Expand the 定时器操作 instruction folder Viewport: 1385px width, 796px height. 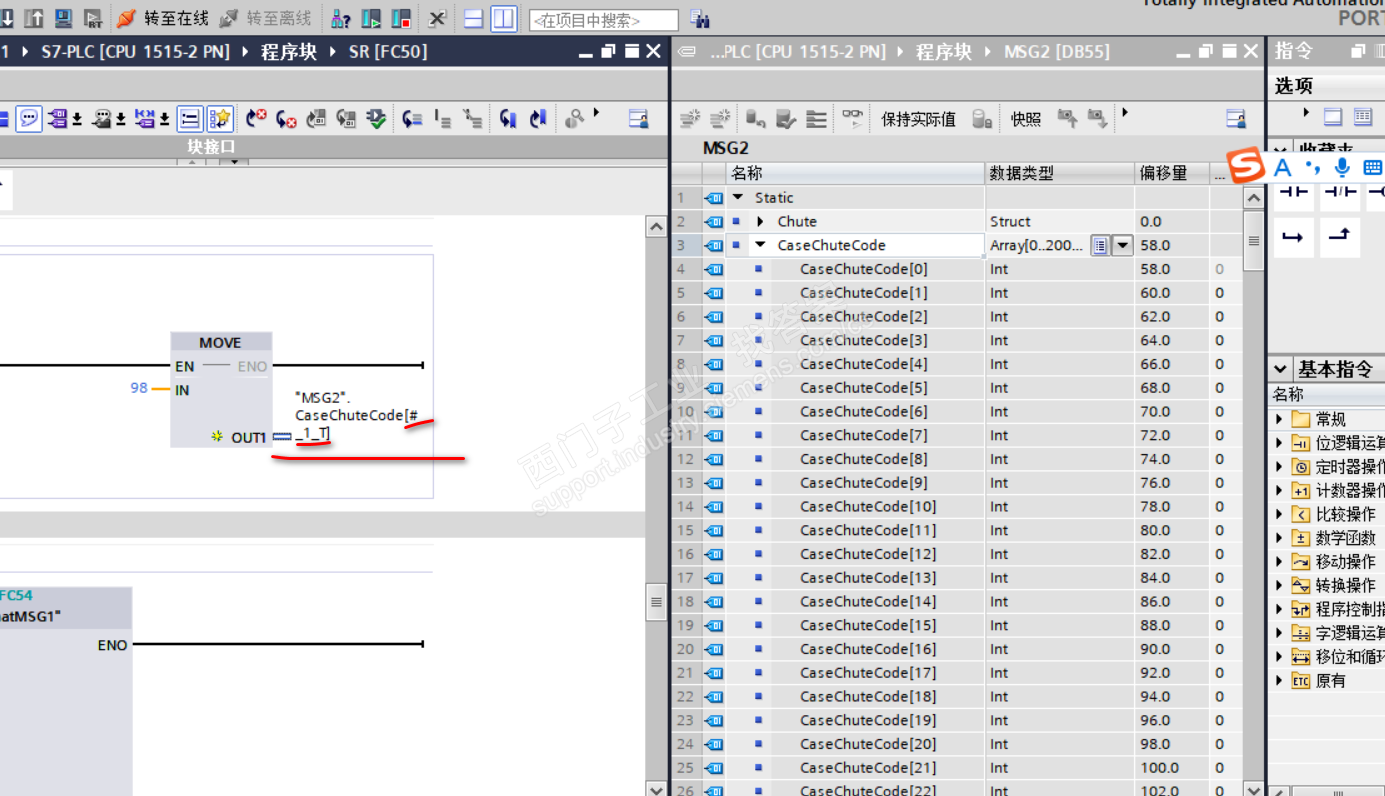pyautogui.click(x=1279, y=467)
